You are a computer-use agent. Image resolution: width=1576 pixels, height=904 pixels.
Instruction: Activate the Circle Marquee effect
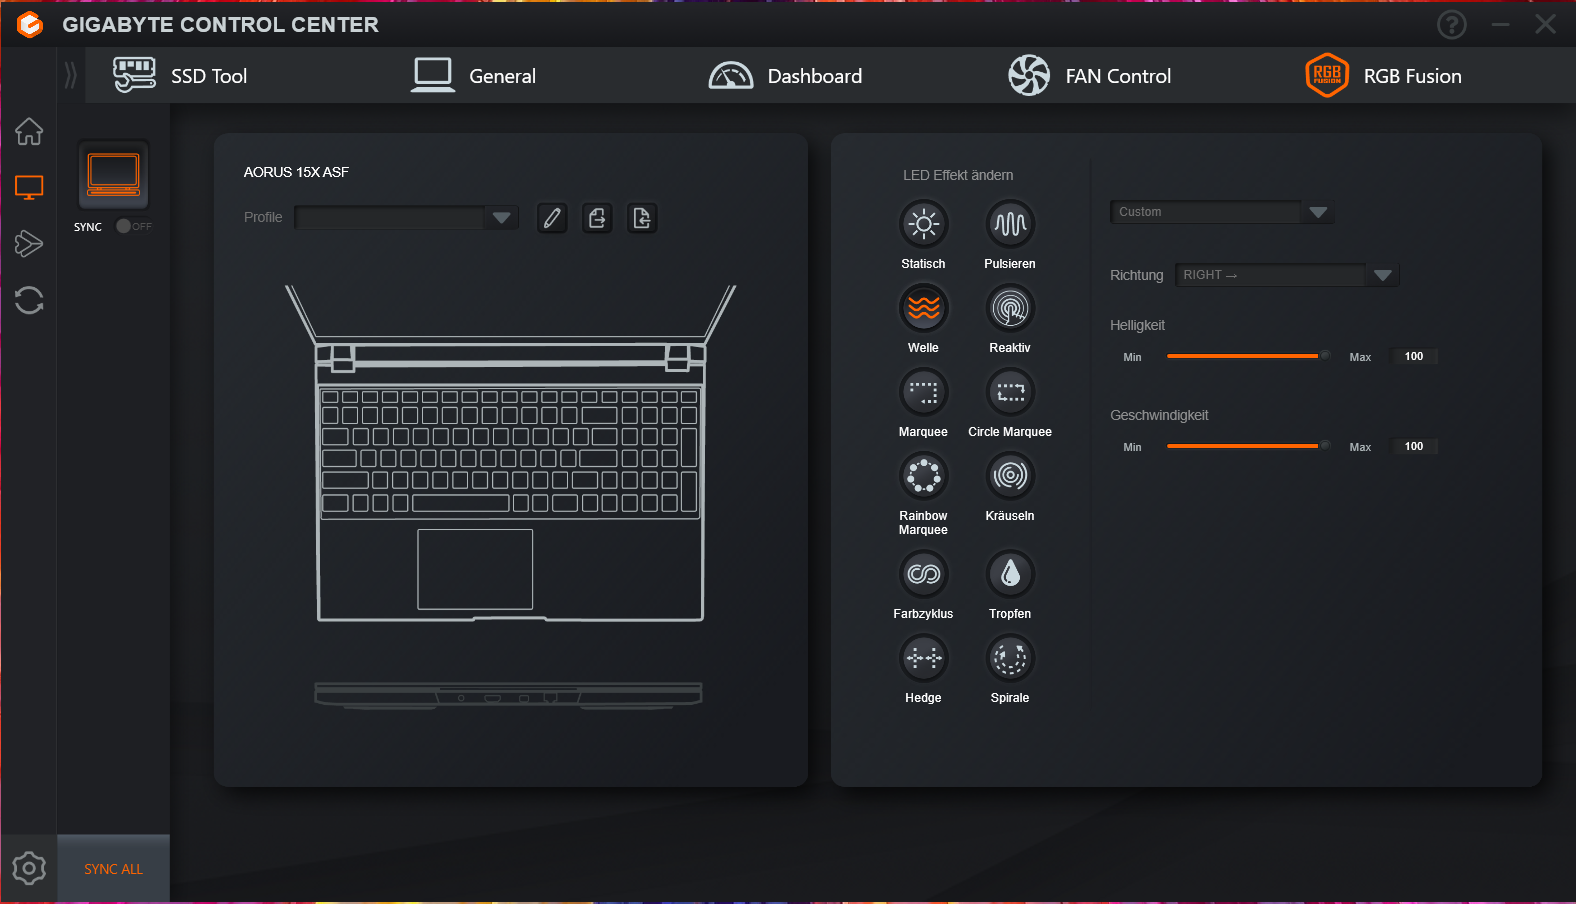[x=1010, y=392]
